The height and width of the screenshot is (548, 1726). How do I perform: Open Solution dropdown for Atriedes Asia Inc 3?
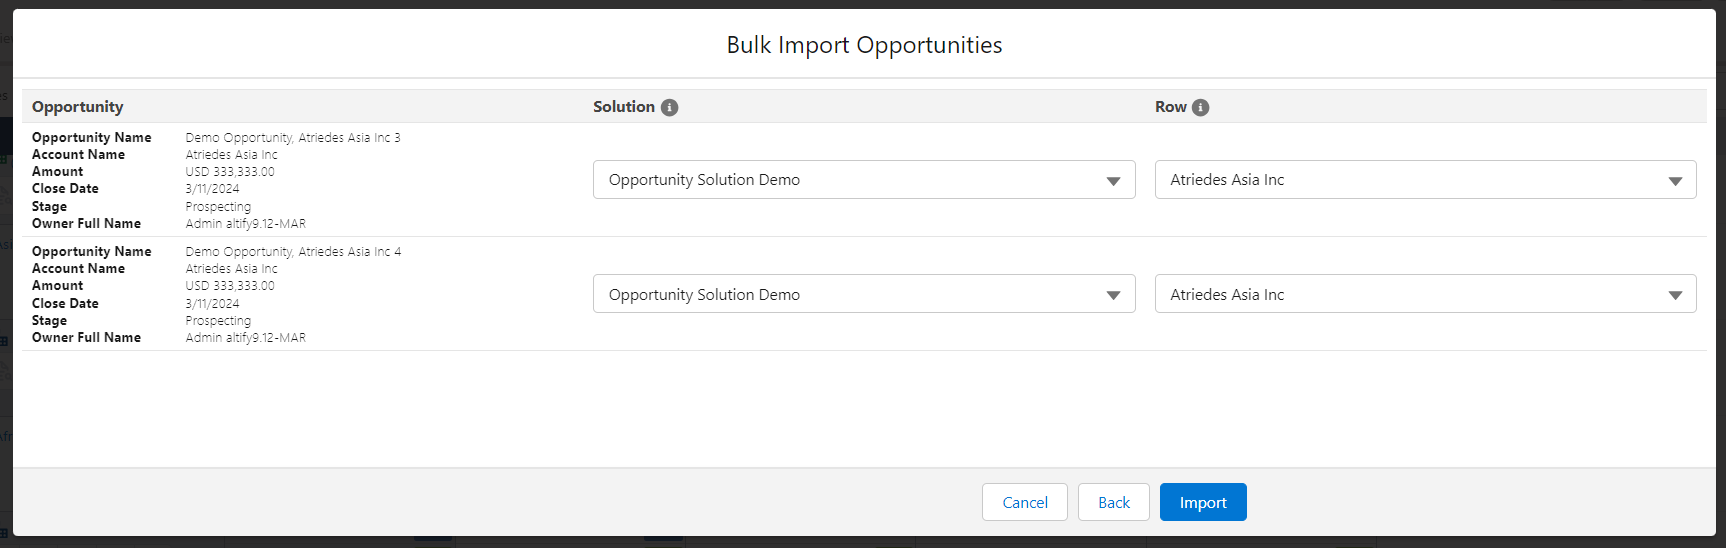pos(863,180)
